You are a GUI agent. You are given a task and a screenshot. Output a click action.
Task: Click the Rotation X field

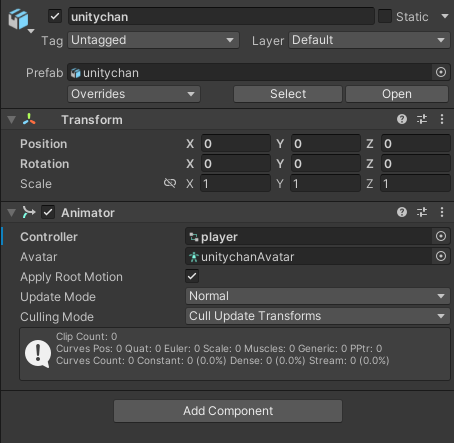236,164
